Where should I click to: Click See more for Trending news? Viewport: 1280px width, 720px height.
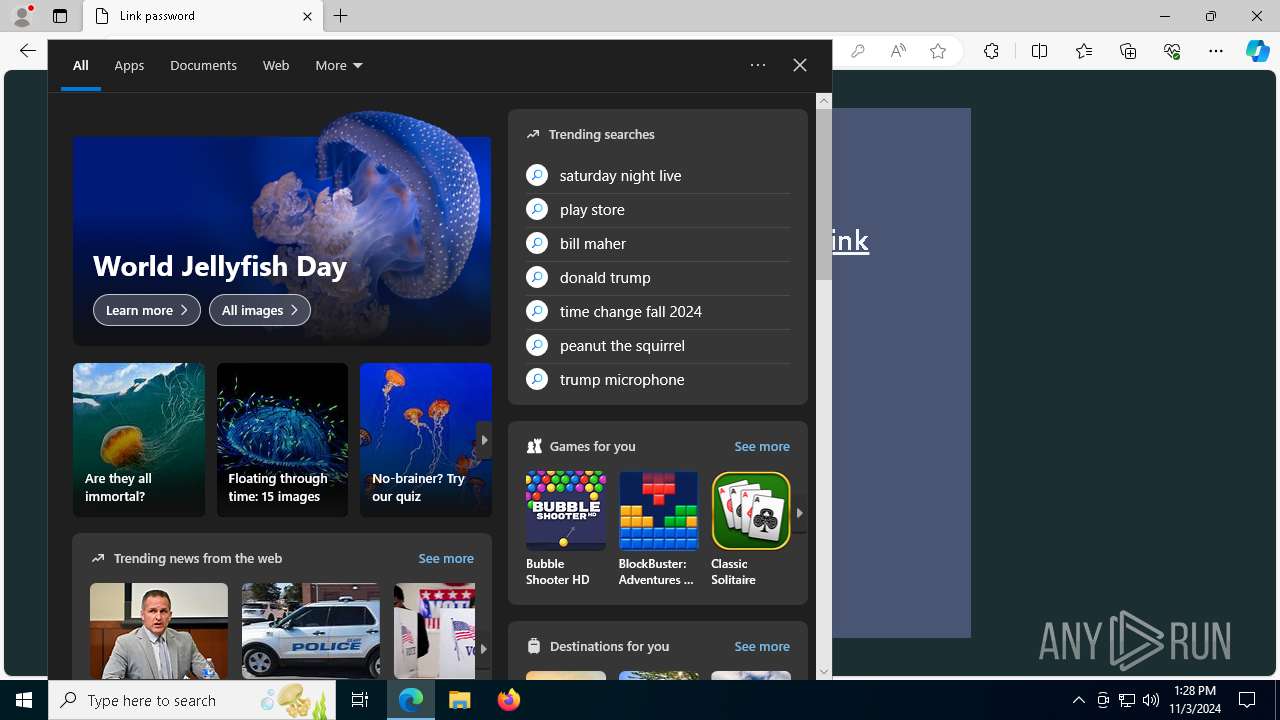point(446,558)
